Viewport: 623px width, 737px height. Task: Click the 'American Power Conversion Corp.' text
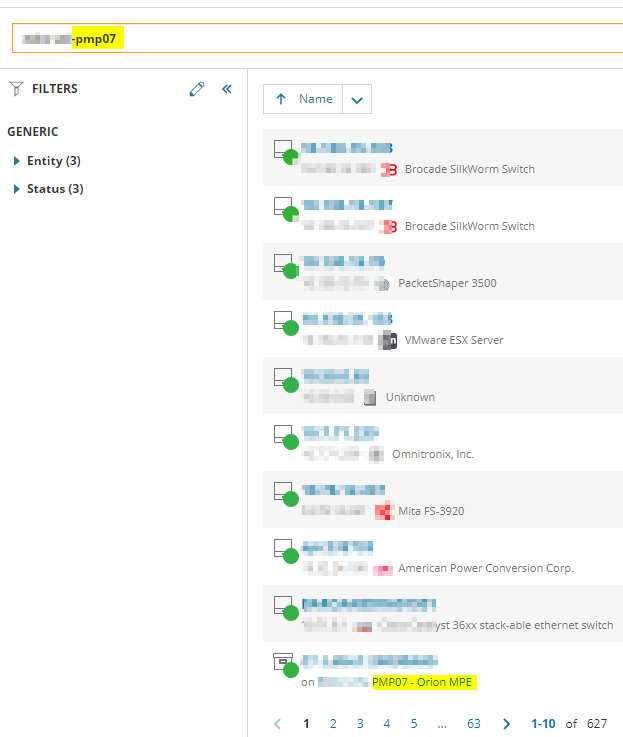[x=486, y=568]
